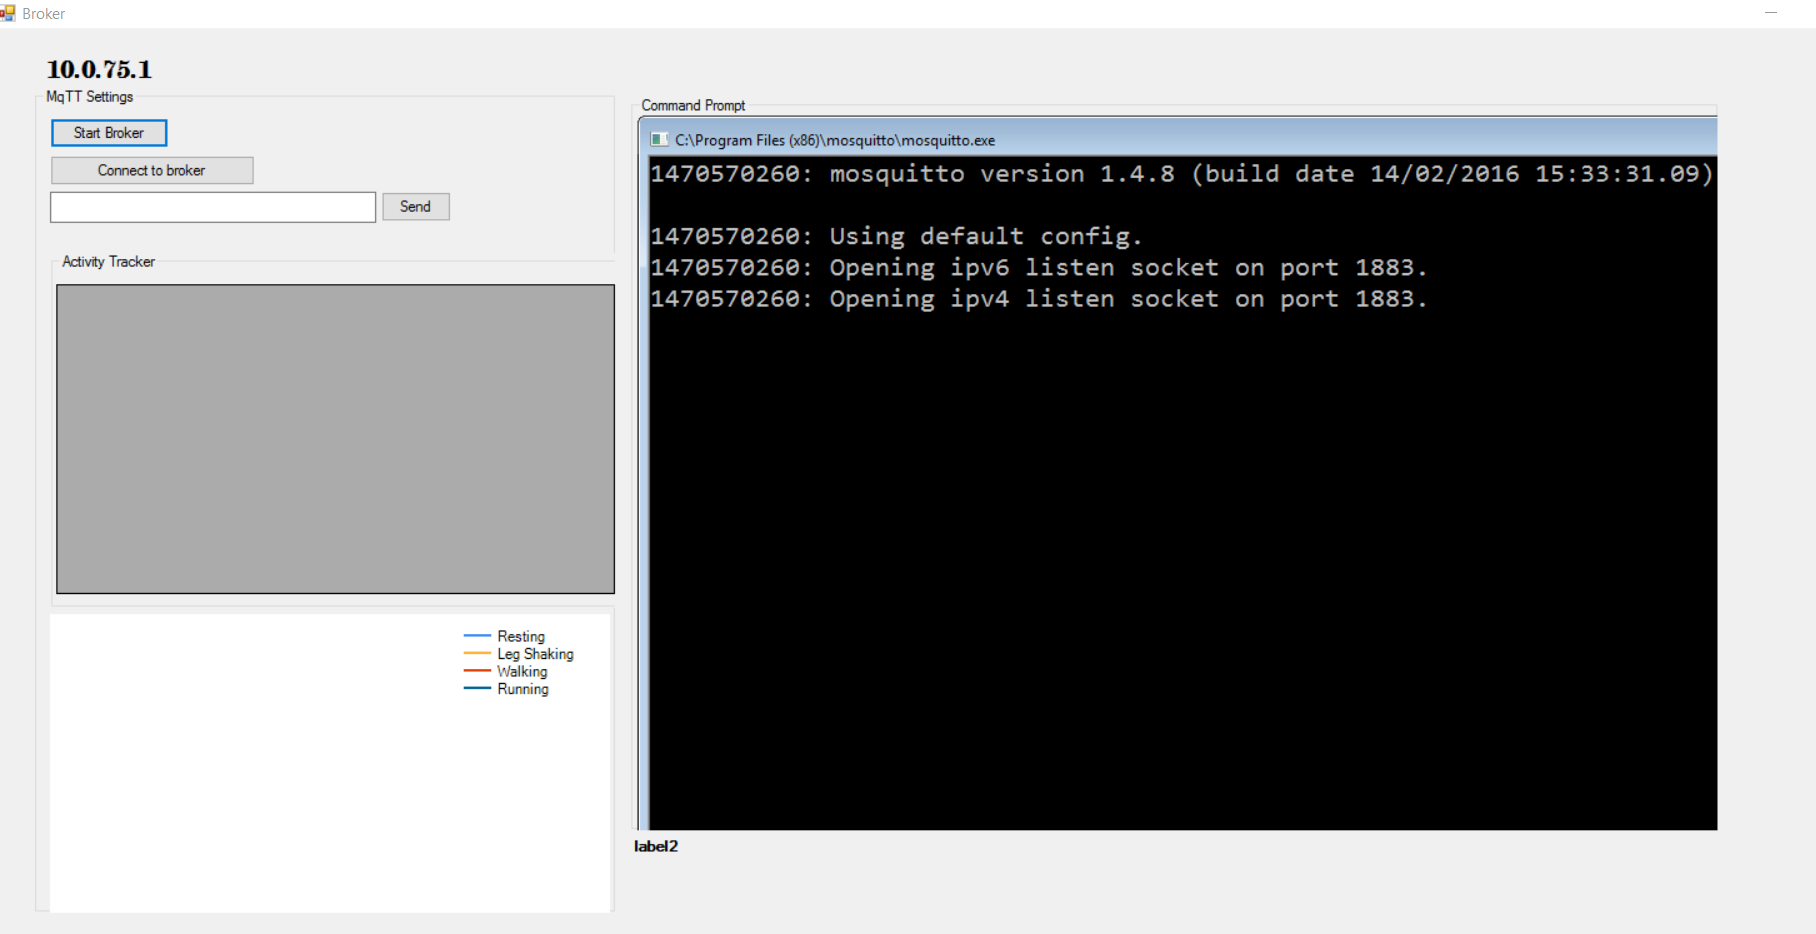
Task: Click the 'Opening ipv4 listen socket' line
Action: pos(1039,299)
